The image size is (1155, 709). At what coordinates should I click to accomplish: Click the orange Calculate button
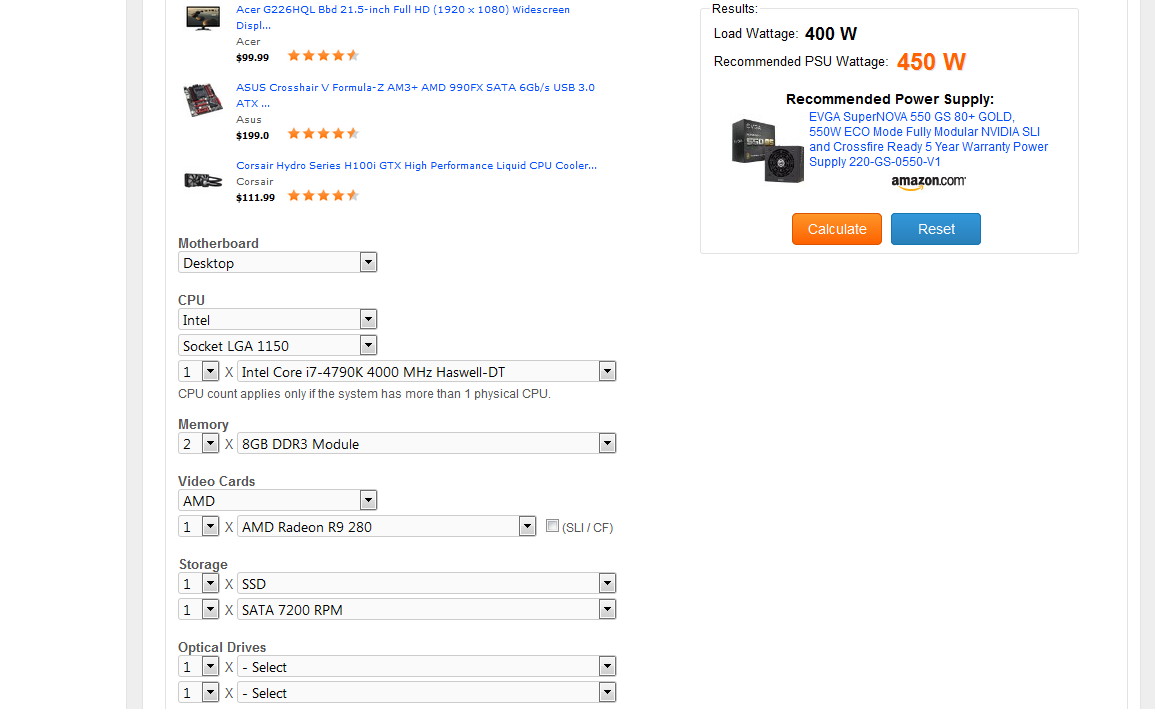pyautogui.click(x=837, y=229)
